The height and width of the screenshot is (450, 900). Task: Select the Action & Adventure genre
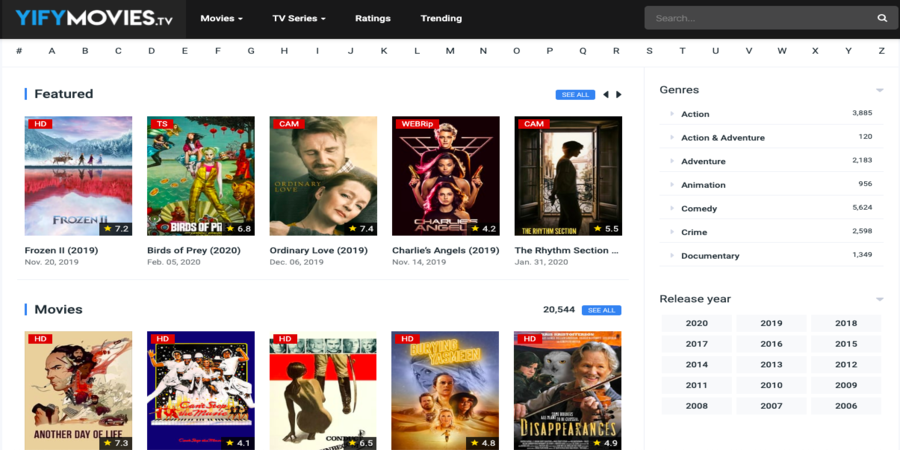[723, 138]
